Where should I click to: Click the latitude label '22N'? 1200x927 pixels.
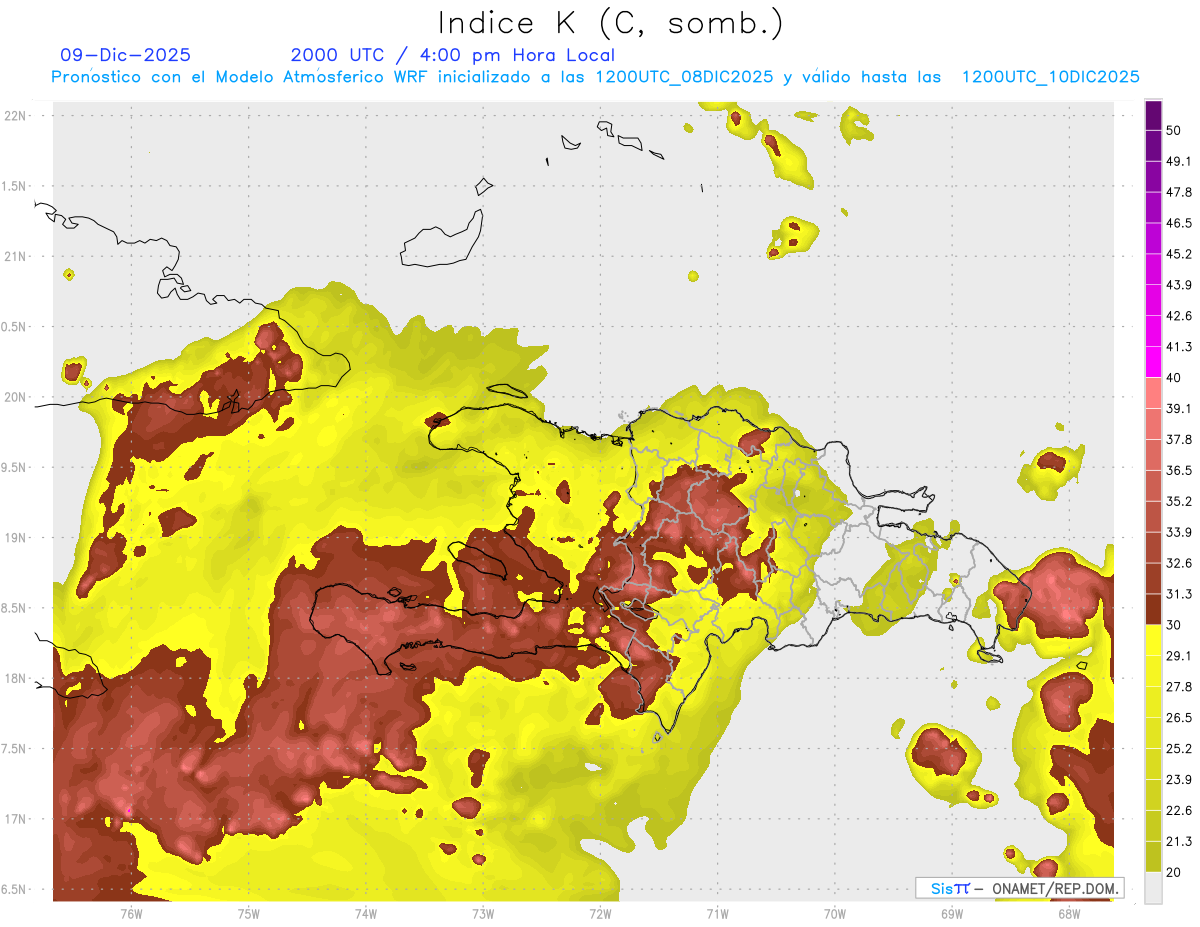tap(15, 116)
